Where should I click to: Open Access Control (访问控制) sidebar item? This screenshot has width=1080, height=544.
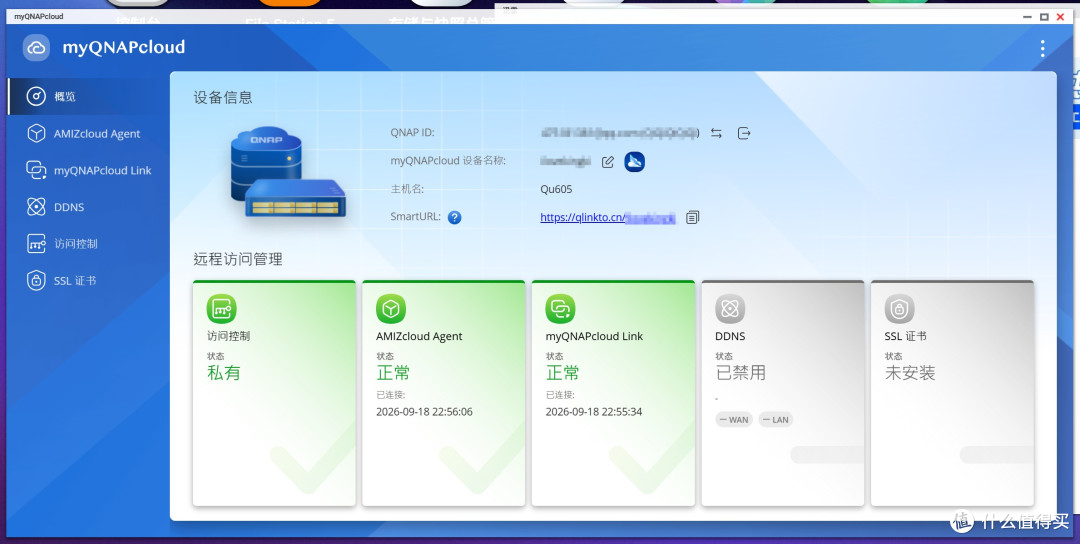(x=89, y=243)
